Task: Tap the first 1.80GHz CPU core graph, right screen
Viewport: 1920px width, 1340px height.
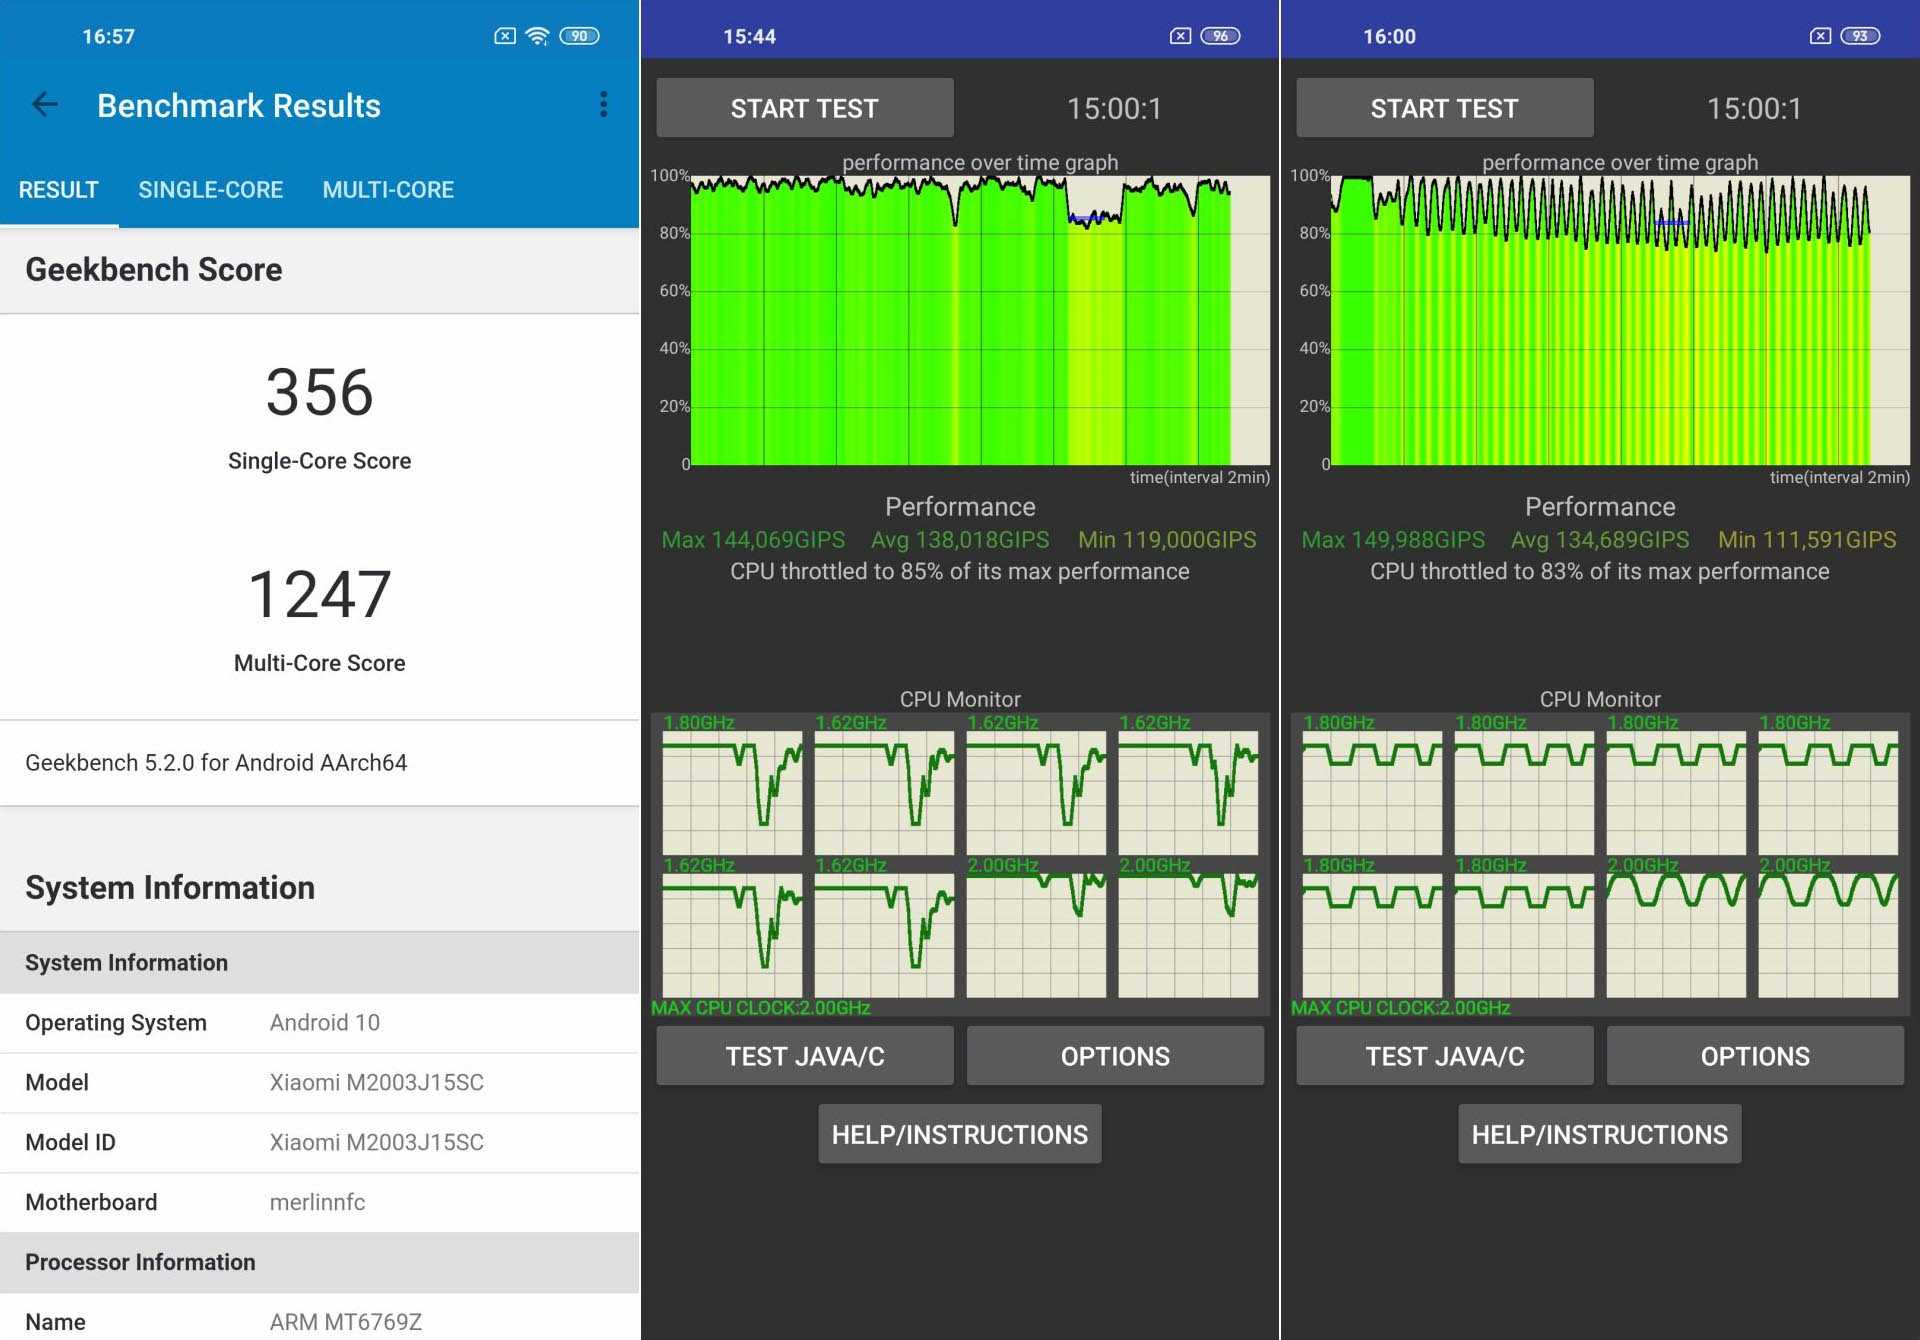Action: pos(1372,792)
